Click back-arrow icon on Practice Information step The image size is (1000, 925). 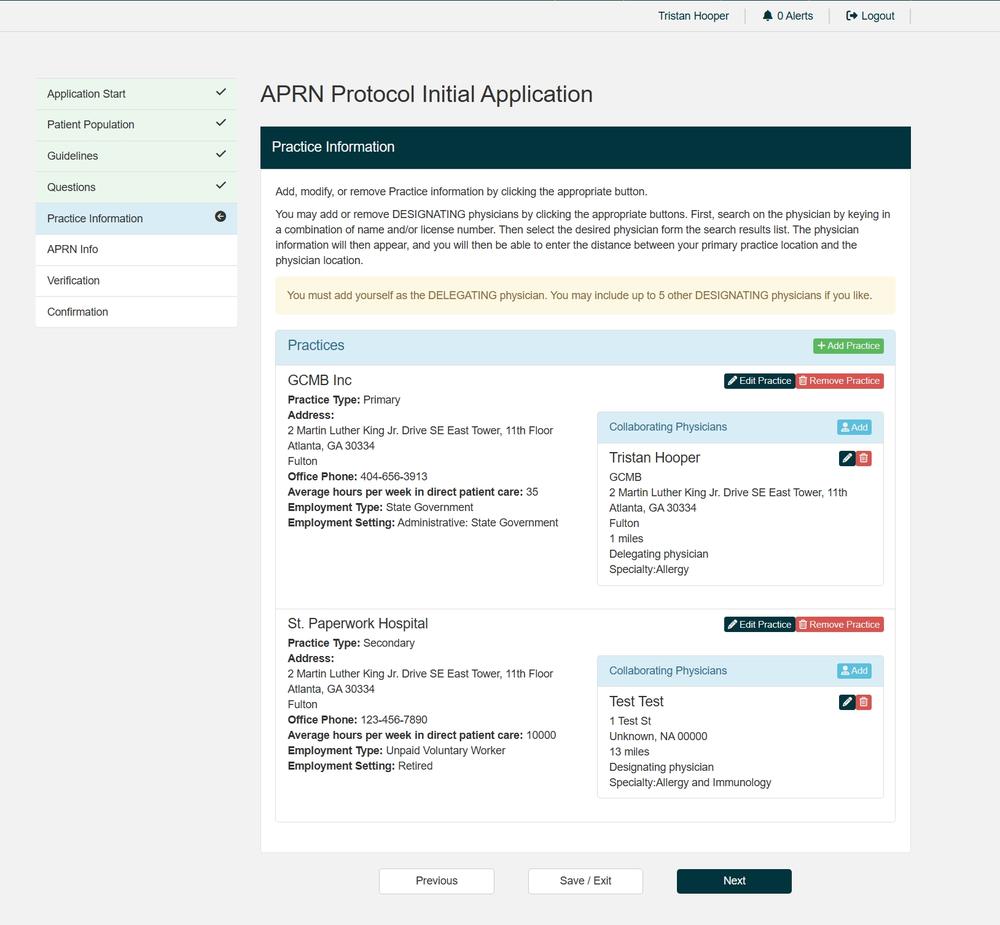[x=220, y=217]
